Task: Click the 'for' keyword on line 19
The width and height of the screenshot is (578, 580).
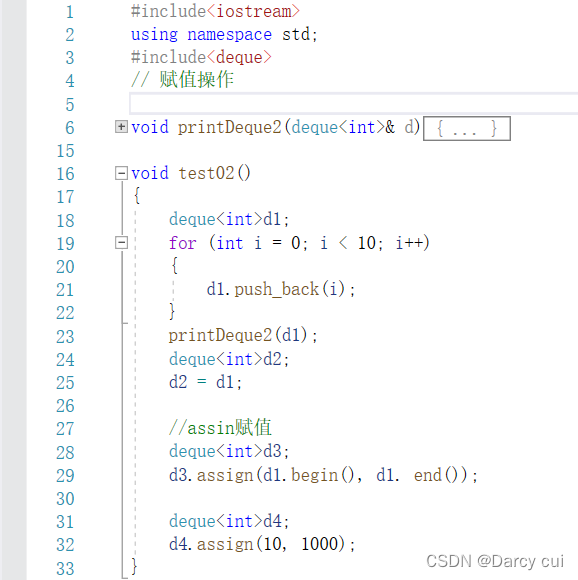Action: pyautogui.click(x=183, y=243)
